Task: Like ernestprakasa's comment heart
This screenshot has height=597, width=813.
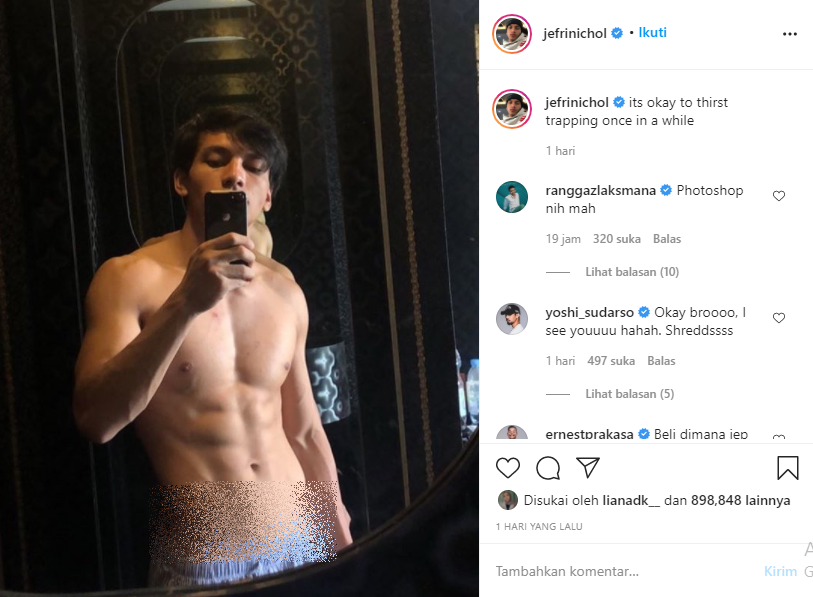Action: point(779,437)
